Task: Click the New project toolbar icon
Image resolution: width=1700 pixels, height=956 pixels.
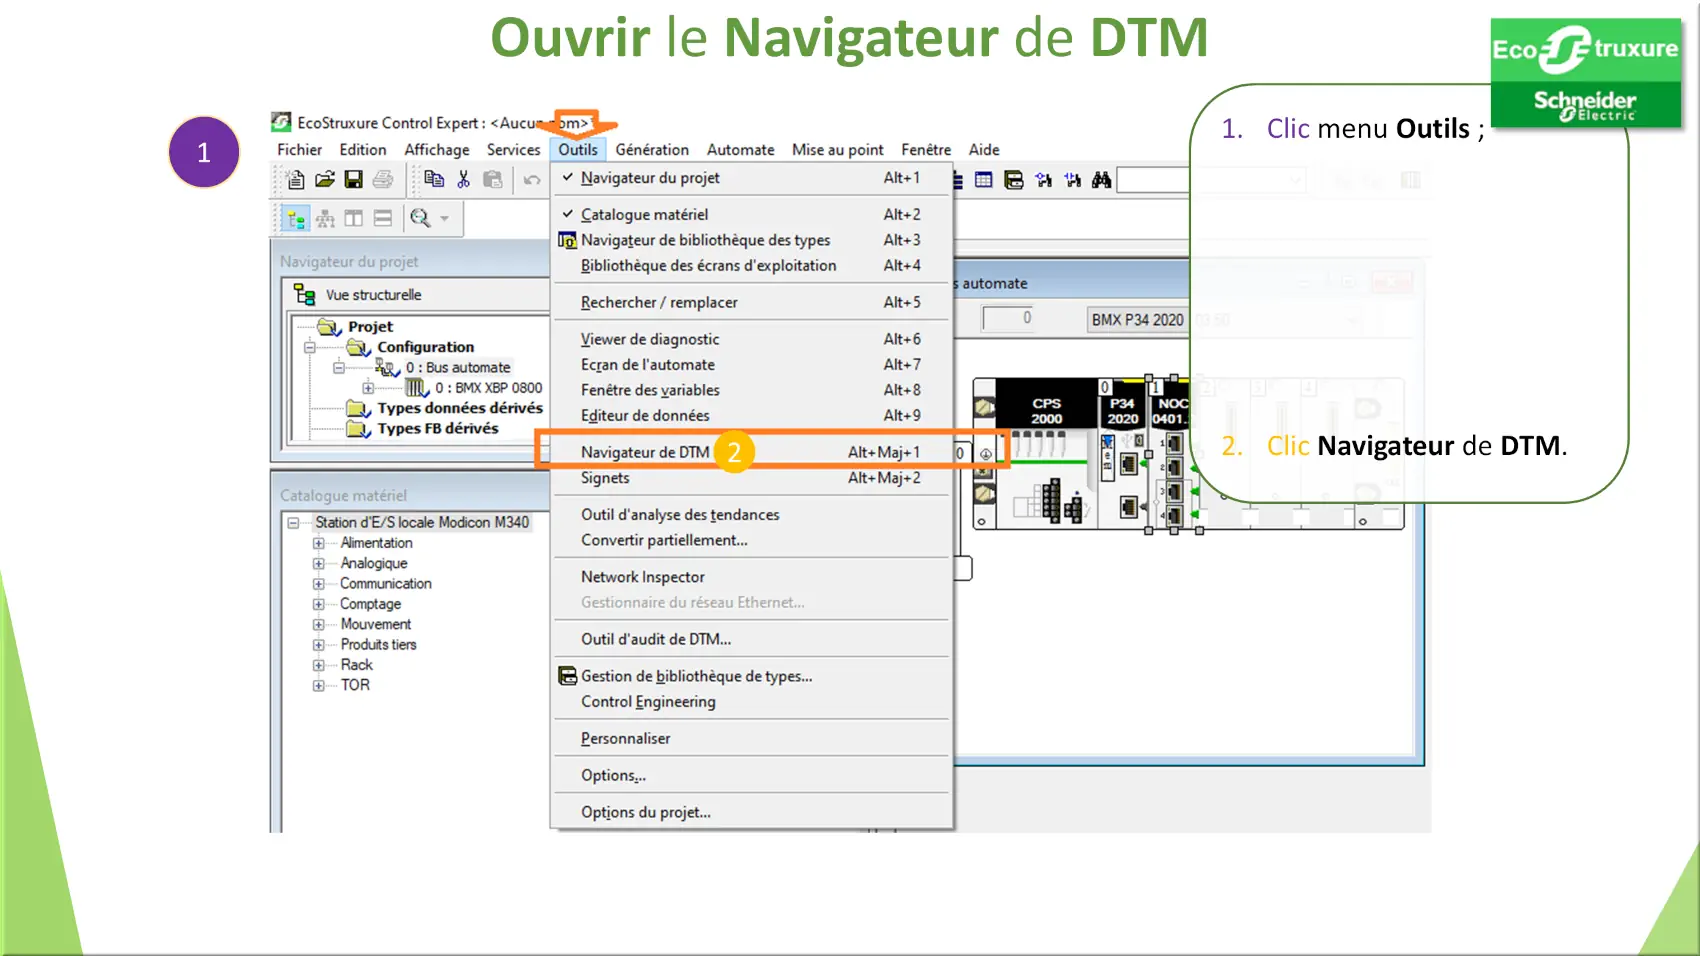Action: click(295, 180)
